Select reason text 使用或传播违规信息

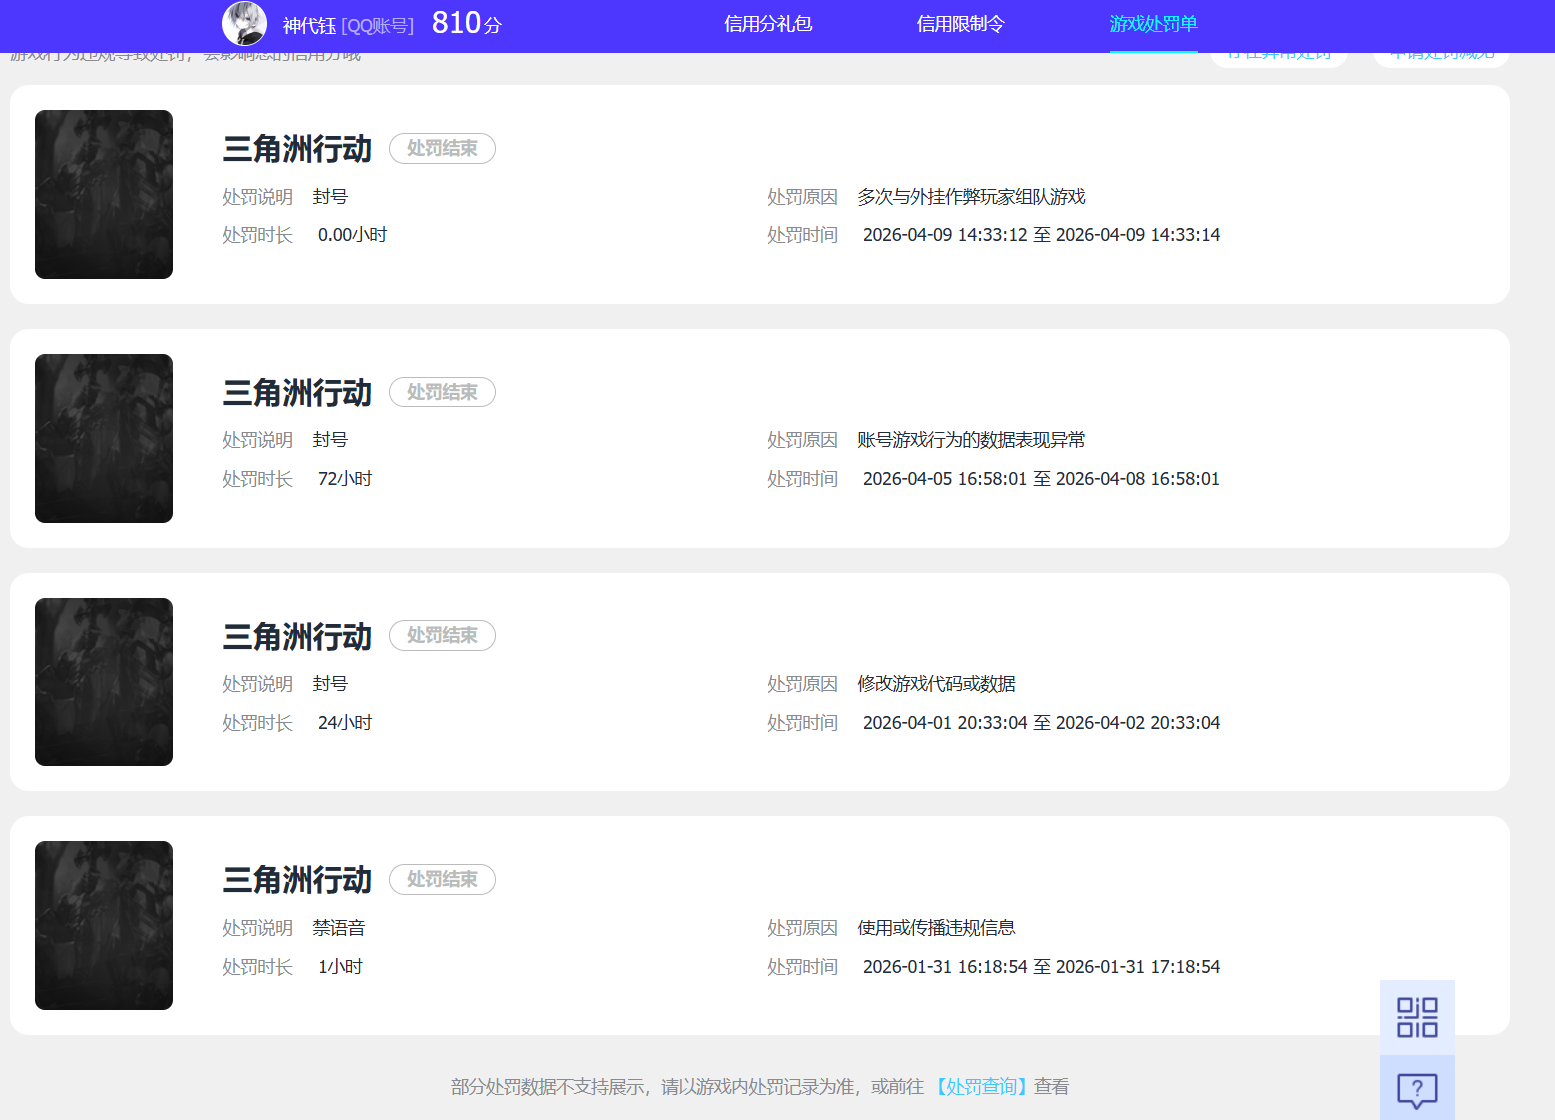coord(936,928)
